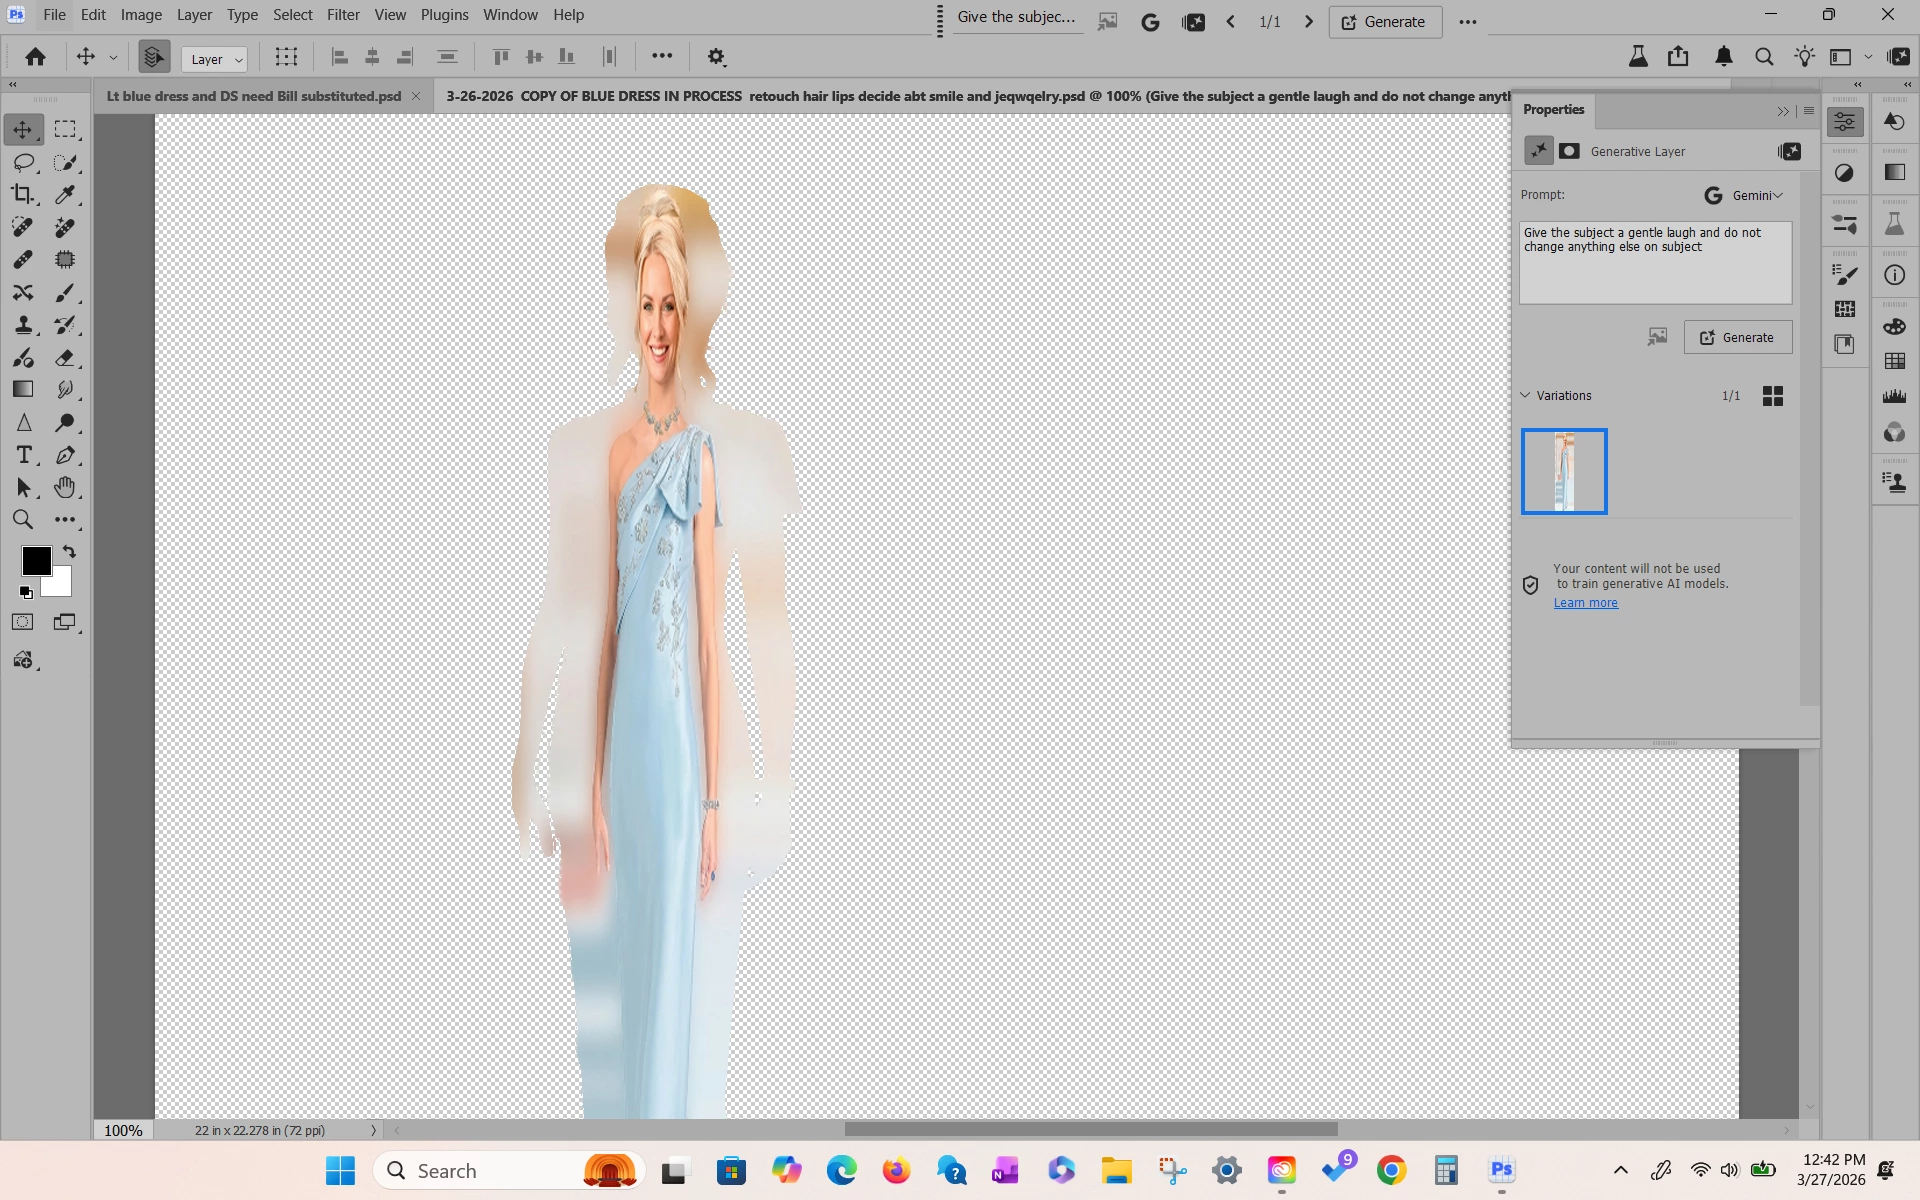
Task: Toggle the variations grid view
Action: (1772, 396)
